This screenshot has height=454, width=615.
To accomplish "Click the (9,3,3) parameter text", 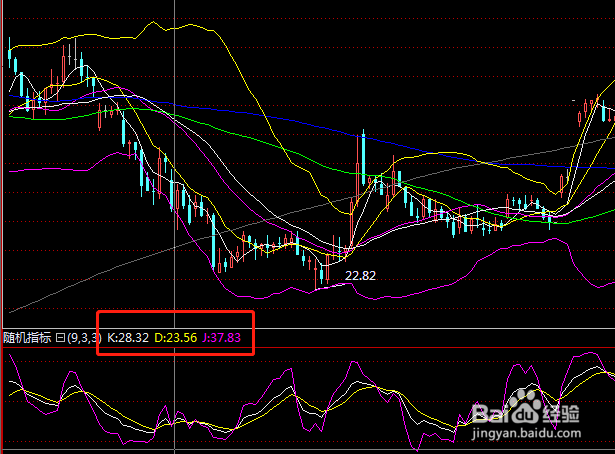I will [x=84, y=338].
